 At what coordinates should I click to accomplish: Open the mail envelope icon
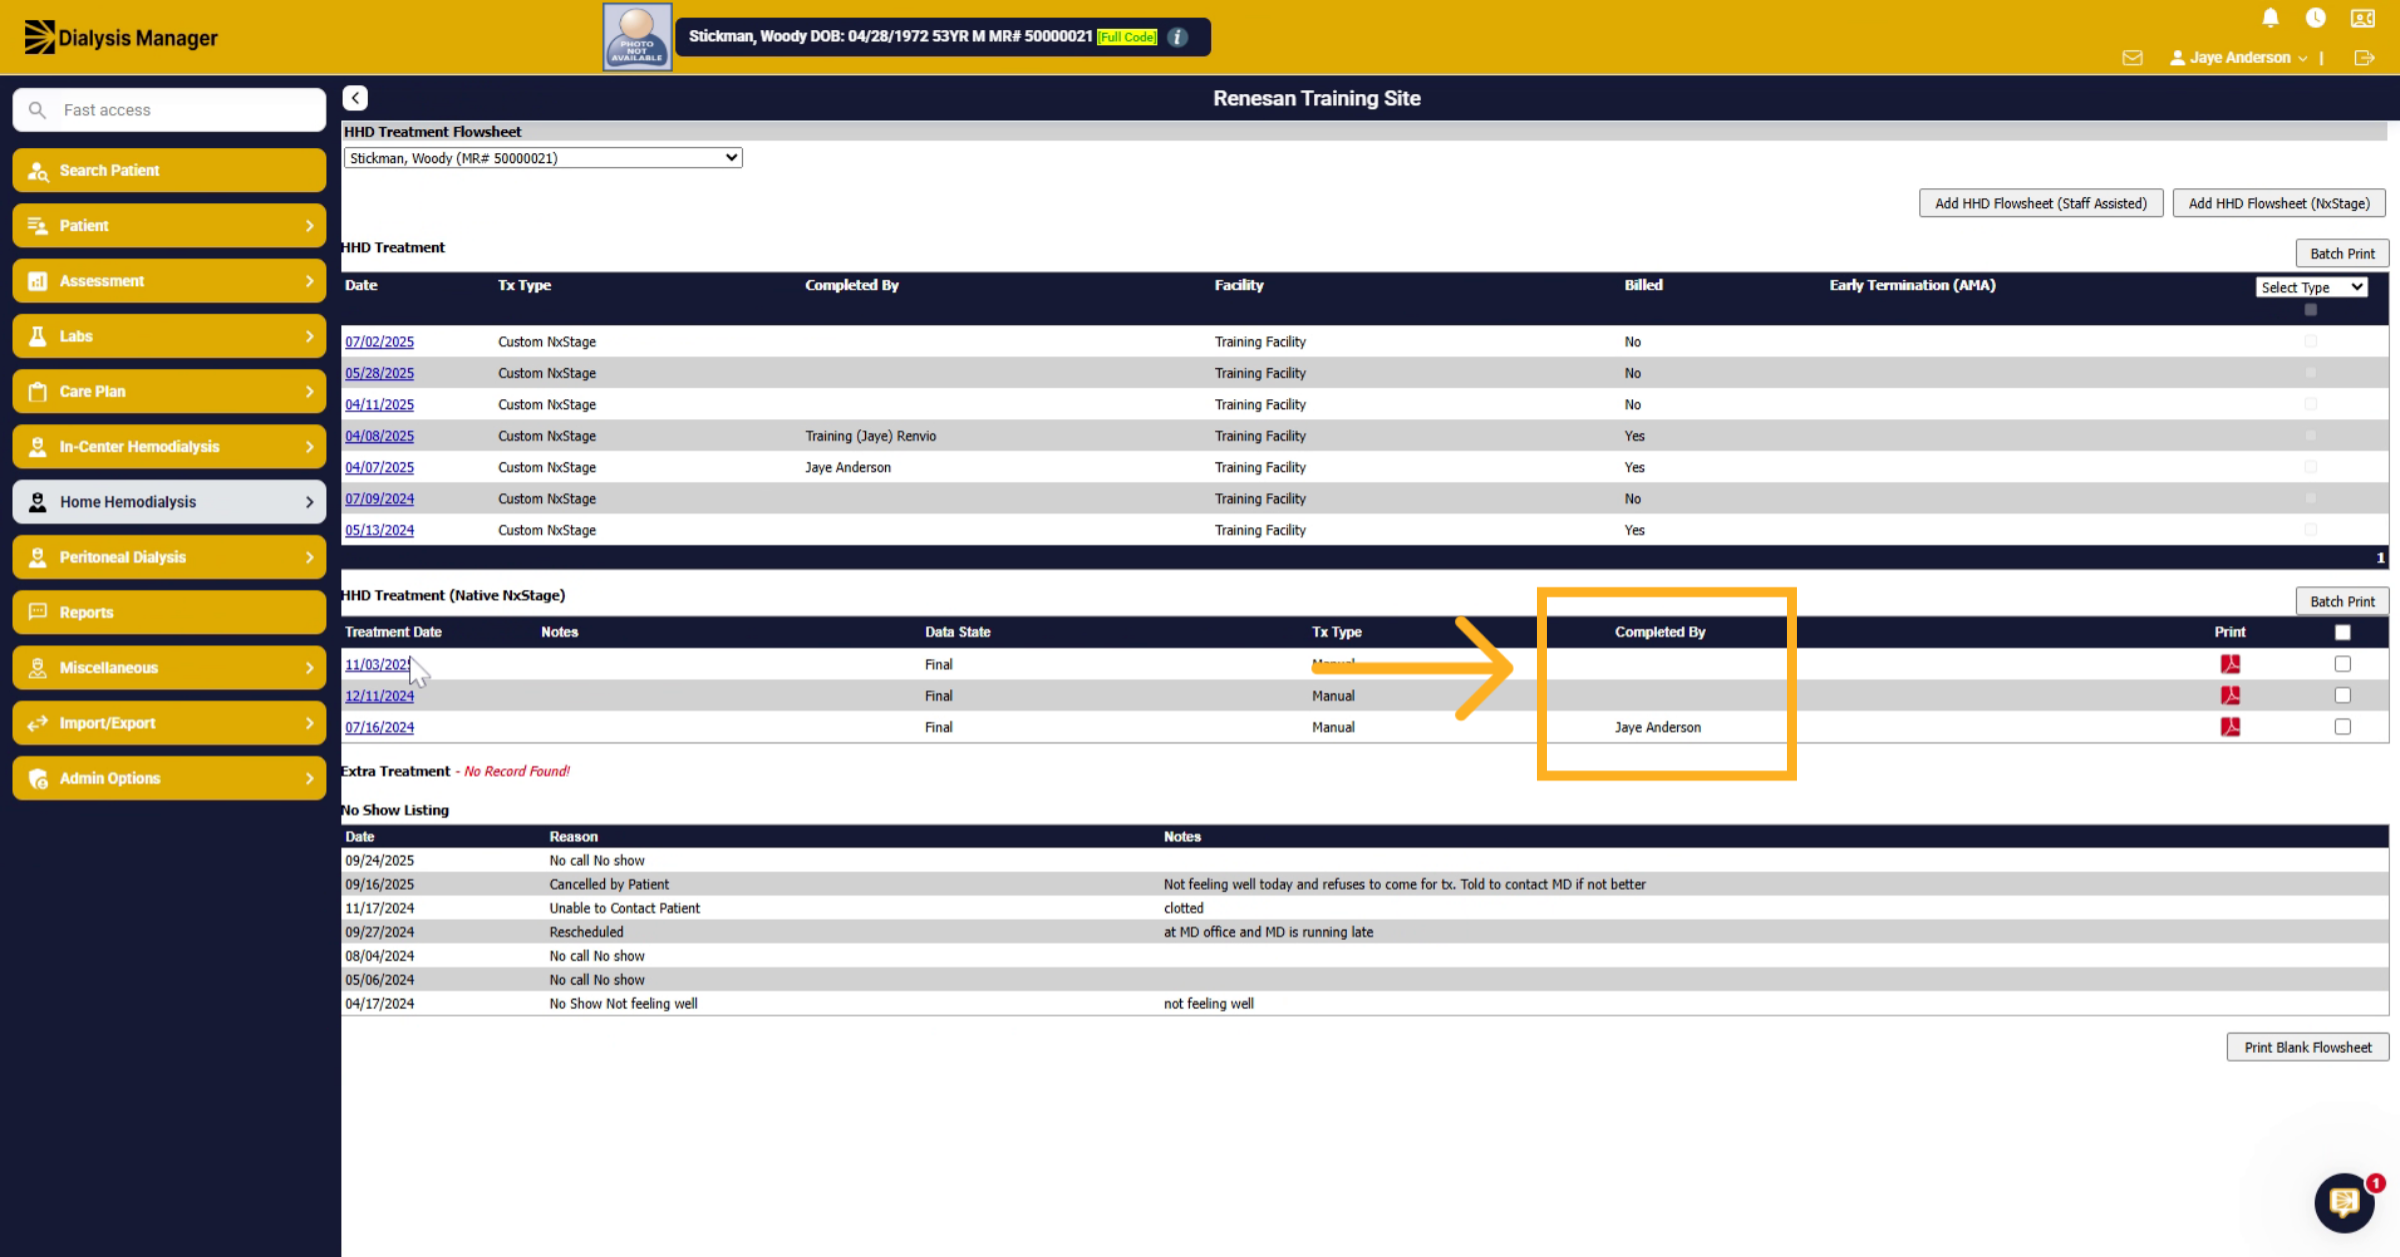click(2132, 58)
